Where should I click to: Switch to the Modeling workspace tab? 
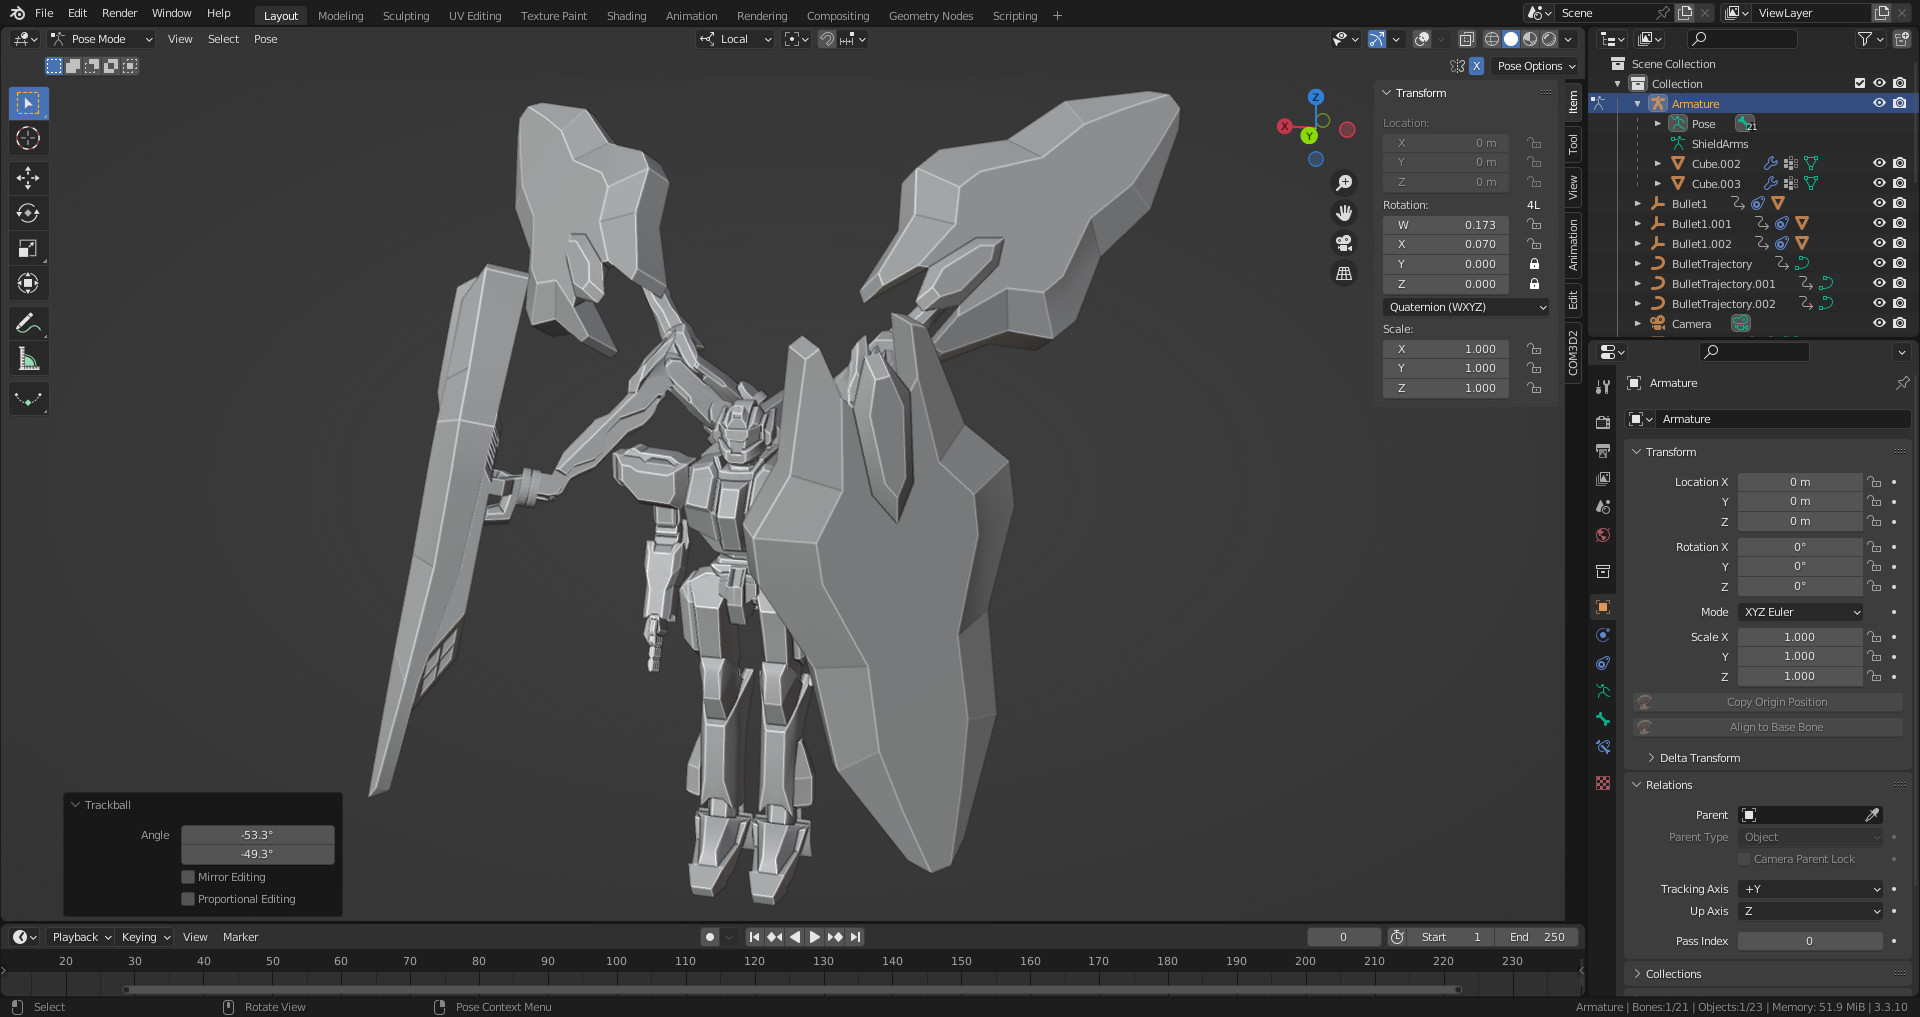coord(340,16)
